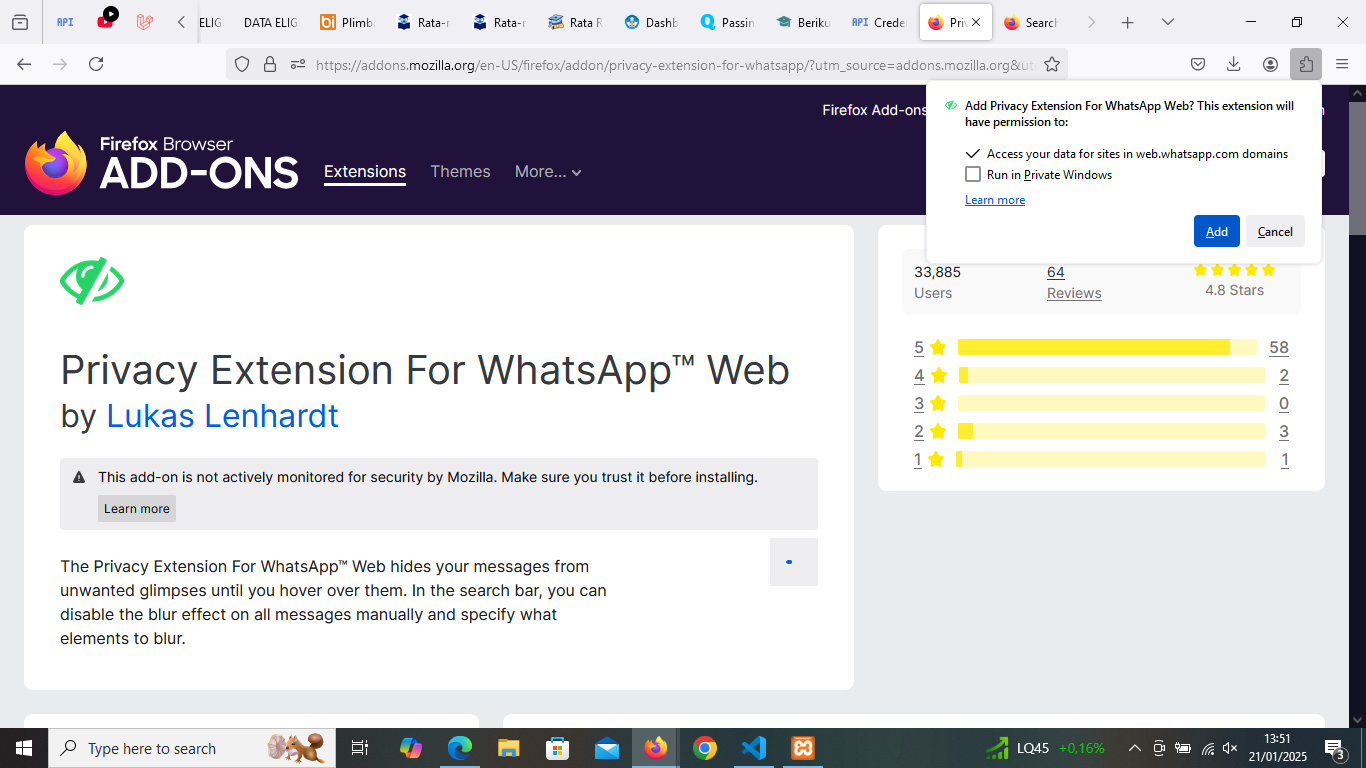Open the 3 two-star reviews count
Screen dimensions: 1366x768
(1284, 432)
